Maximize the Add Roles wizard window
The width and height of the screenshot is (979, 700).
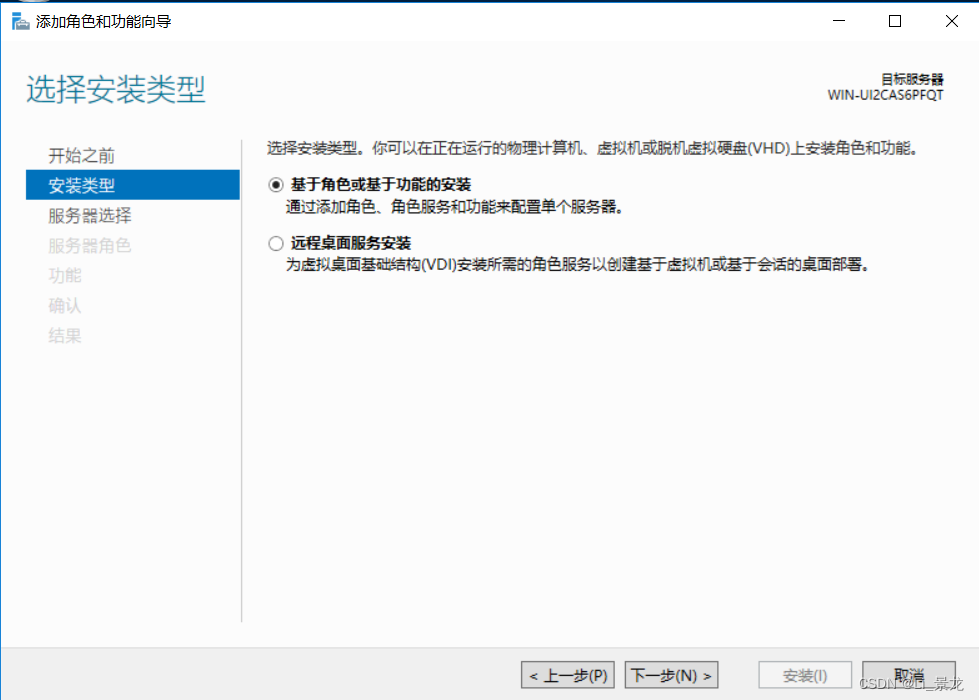coord(895,21)
